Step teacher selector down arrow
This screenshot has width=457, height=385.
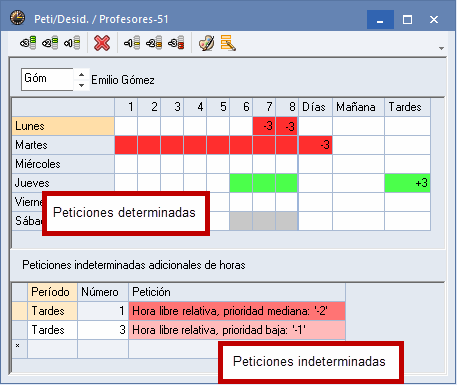pos(81,85)
